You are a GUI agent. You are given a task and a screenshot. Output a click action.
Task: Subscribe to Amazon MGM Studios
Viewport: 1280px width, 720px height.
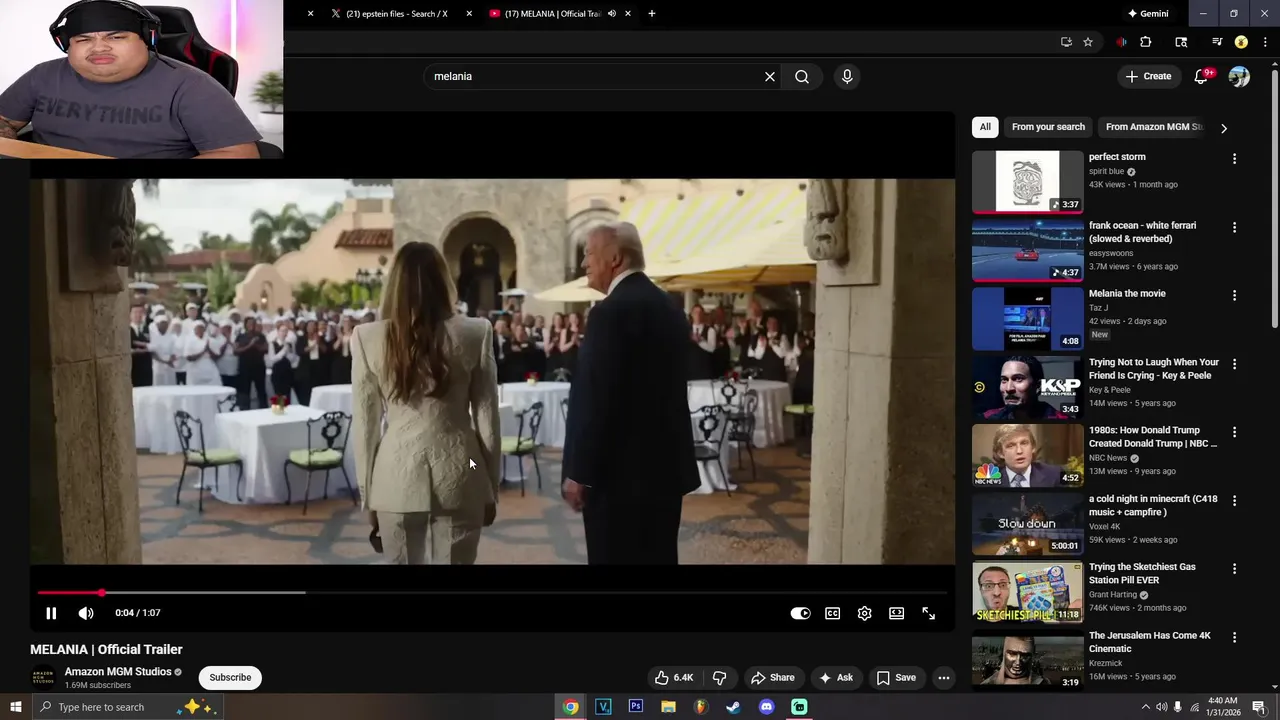(230, 677)
